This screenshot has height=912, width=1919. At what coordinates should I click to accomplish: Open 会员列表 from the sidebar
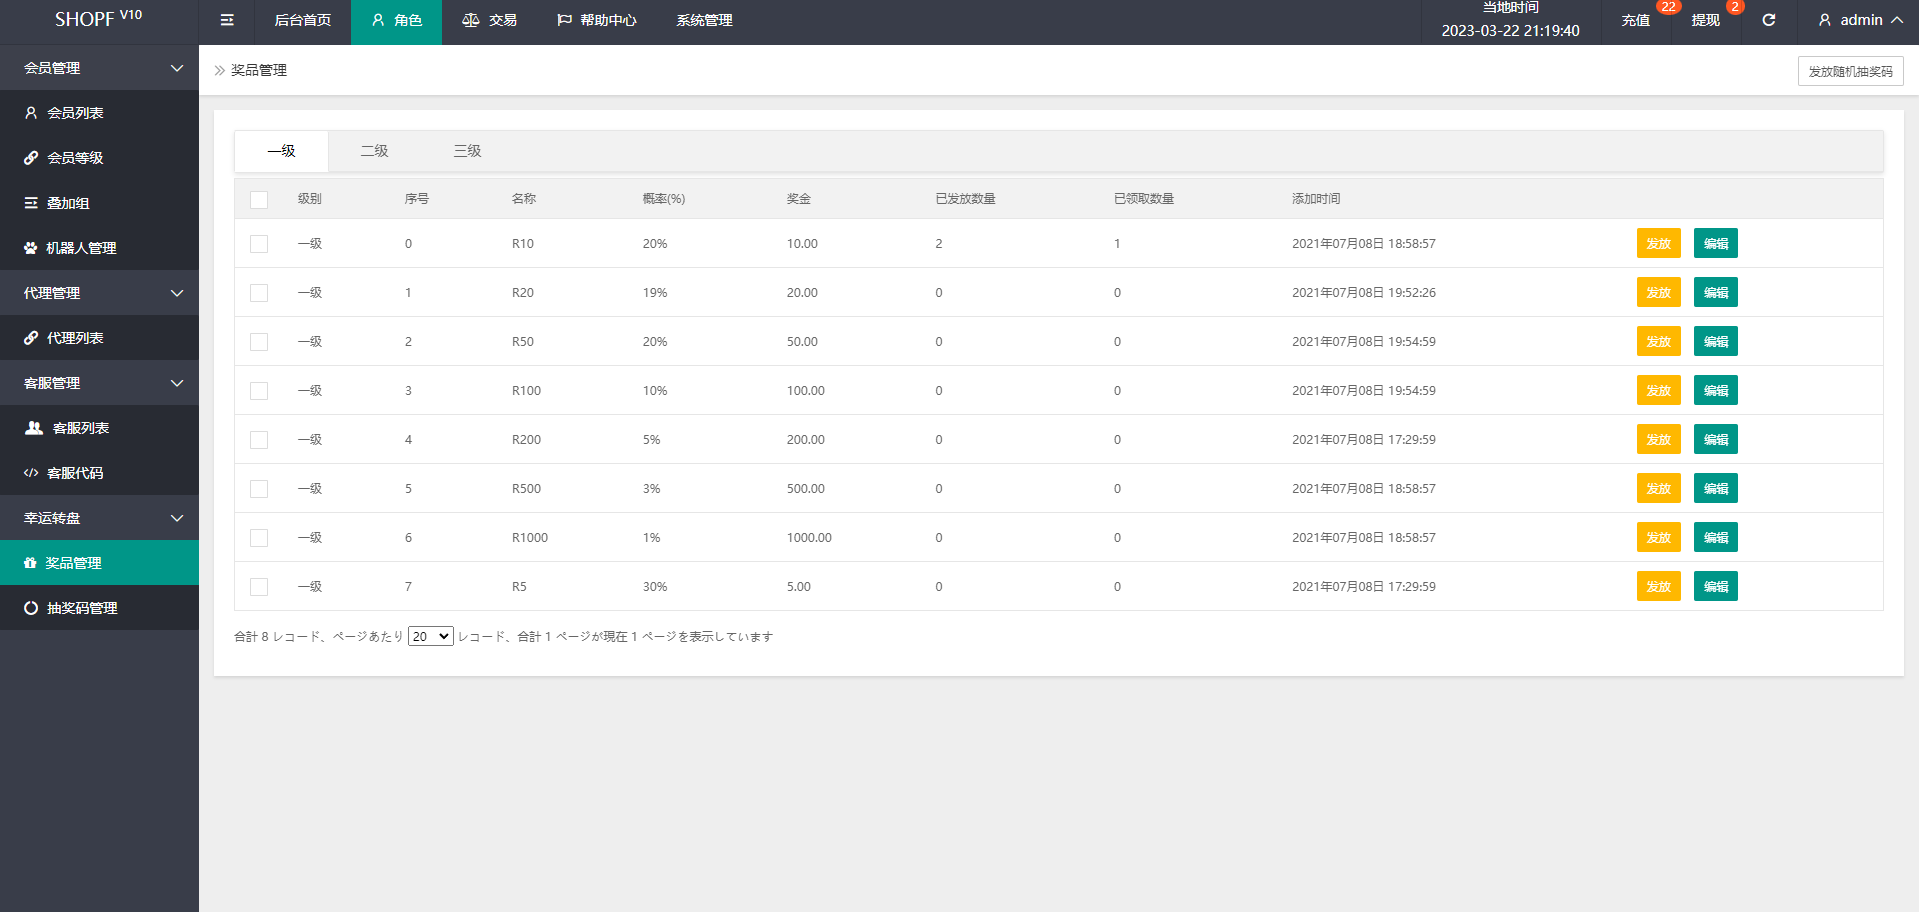click(x=75, y=113)
